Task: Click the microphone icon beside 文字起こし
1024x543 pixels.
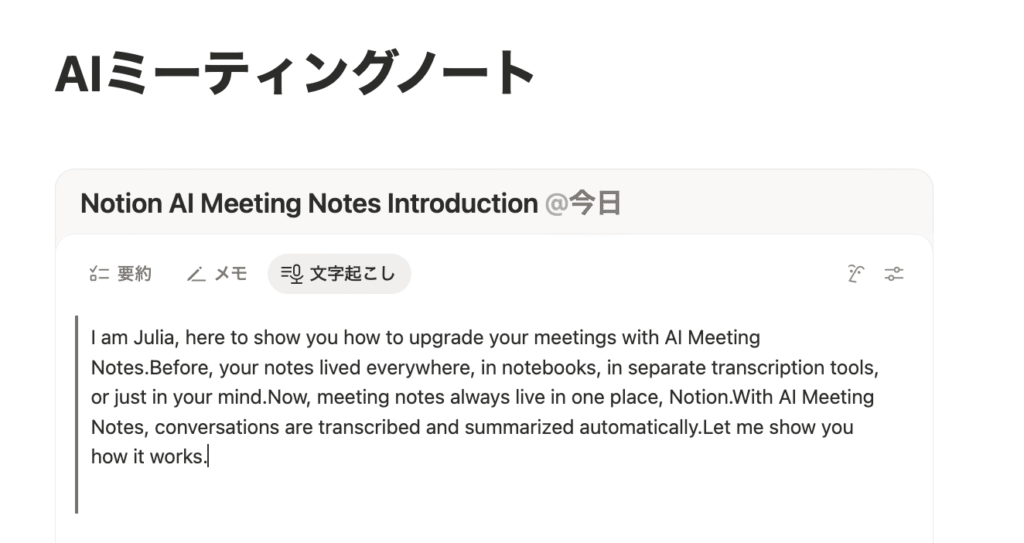Action: 291,274
